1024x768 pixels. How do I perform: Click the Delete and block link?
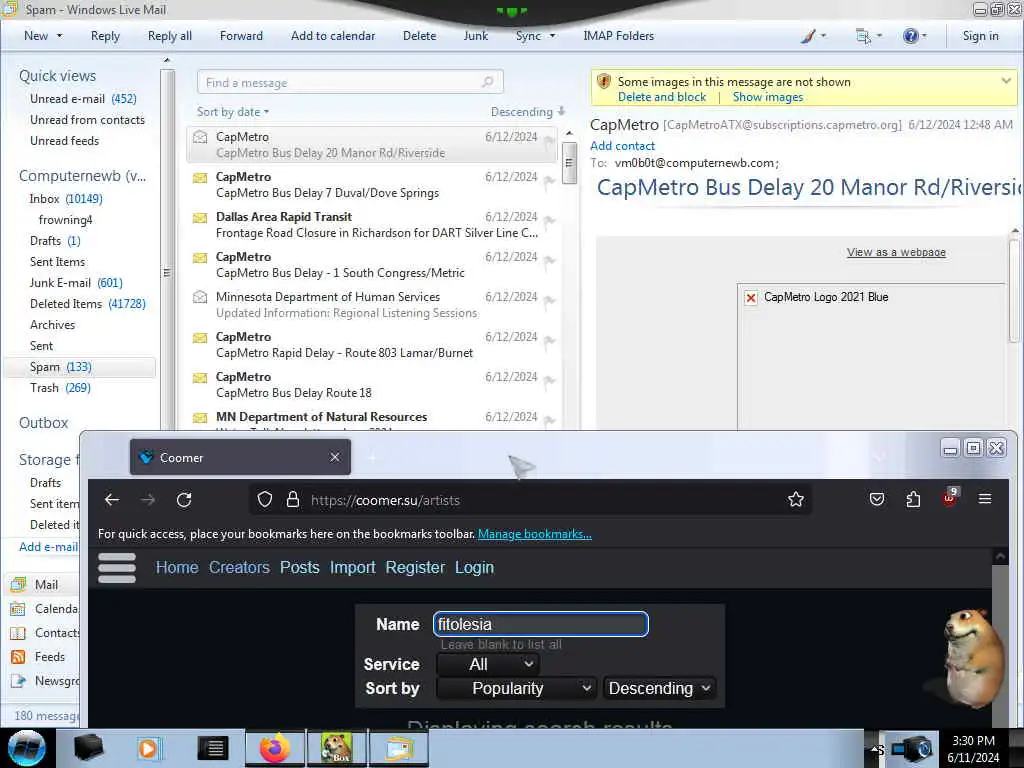(662, 97)
